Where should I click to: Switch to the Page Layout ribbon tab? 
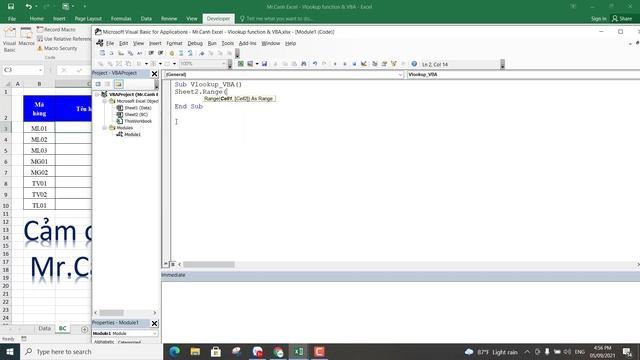88,19
